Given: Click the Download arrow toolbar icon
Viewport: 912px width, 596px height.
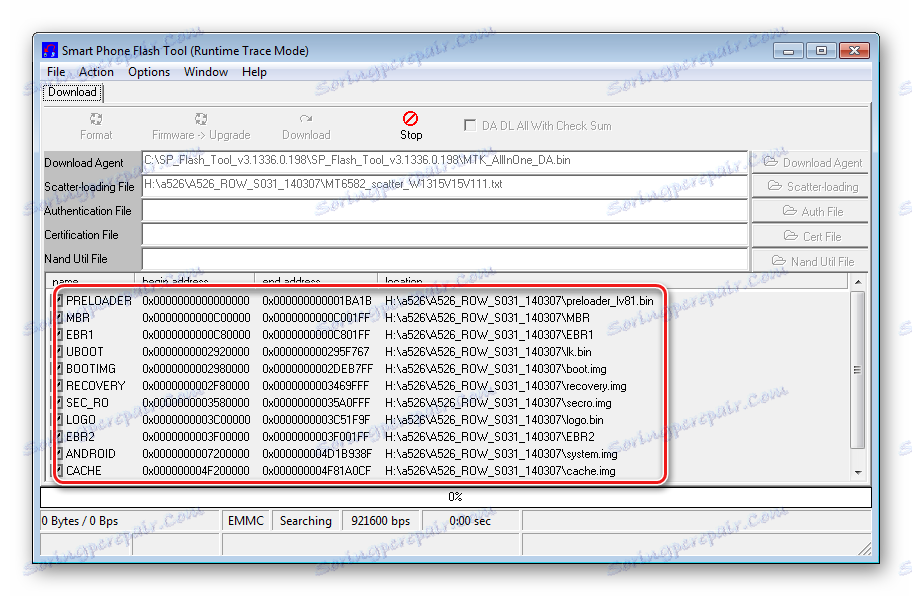Looking at the screenshot, I should pos(306,119).
